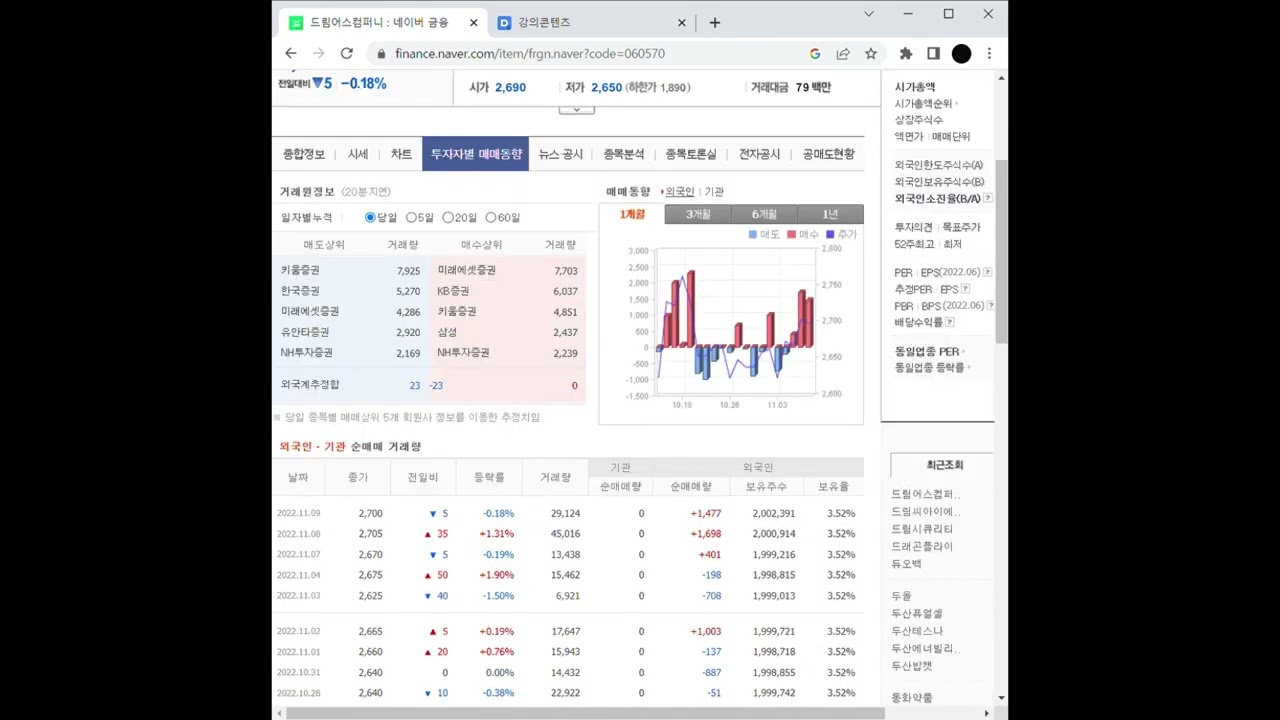
Task: Click the vertical page scrollbar thumb
Action: 1001,250
